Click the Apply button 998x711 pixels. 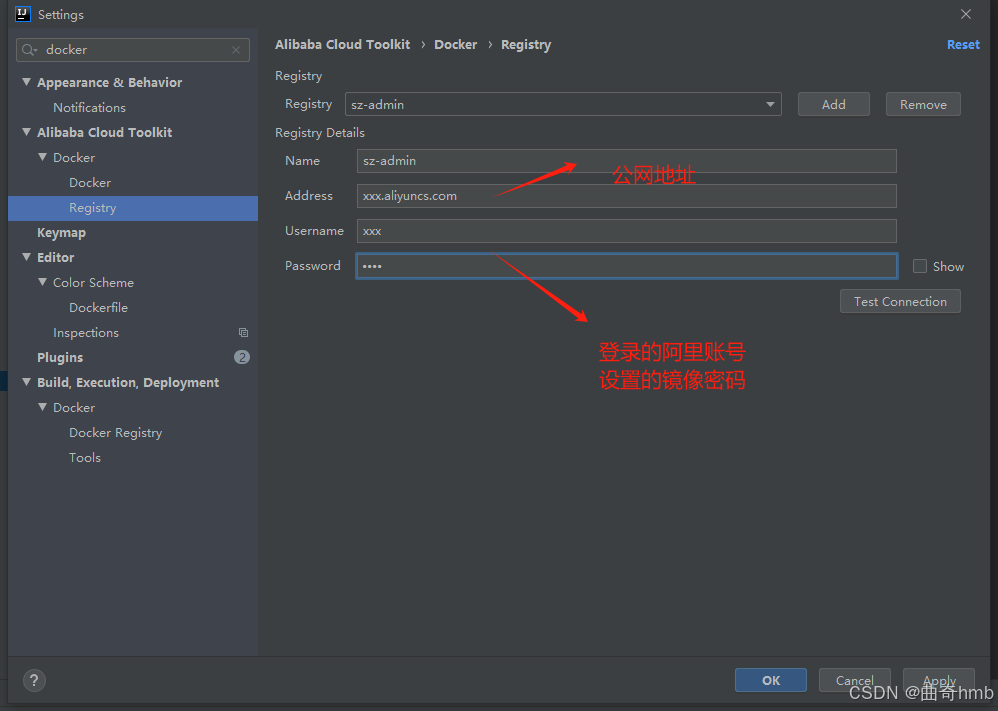click(939, 680)
